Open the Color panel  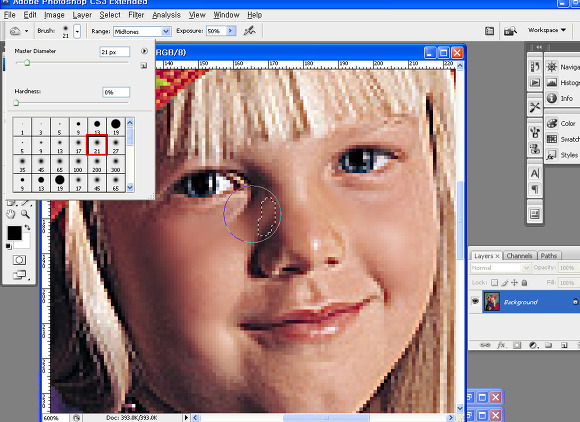562,124
